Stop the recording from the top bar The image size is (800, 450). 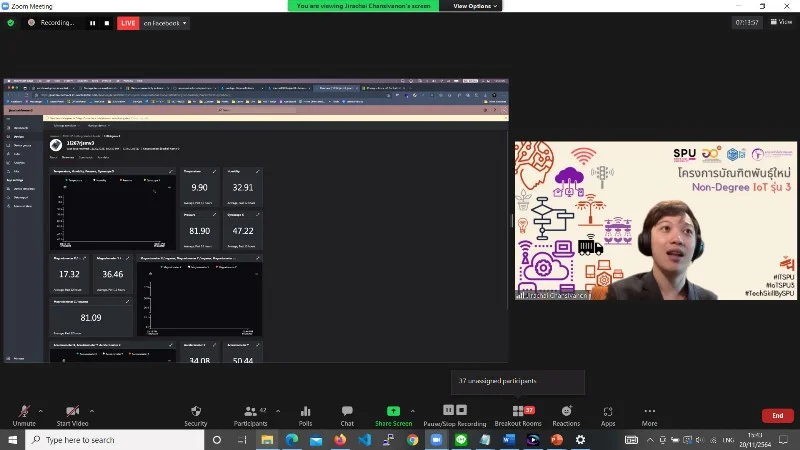coord(105,22)
